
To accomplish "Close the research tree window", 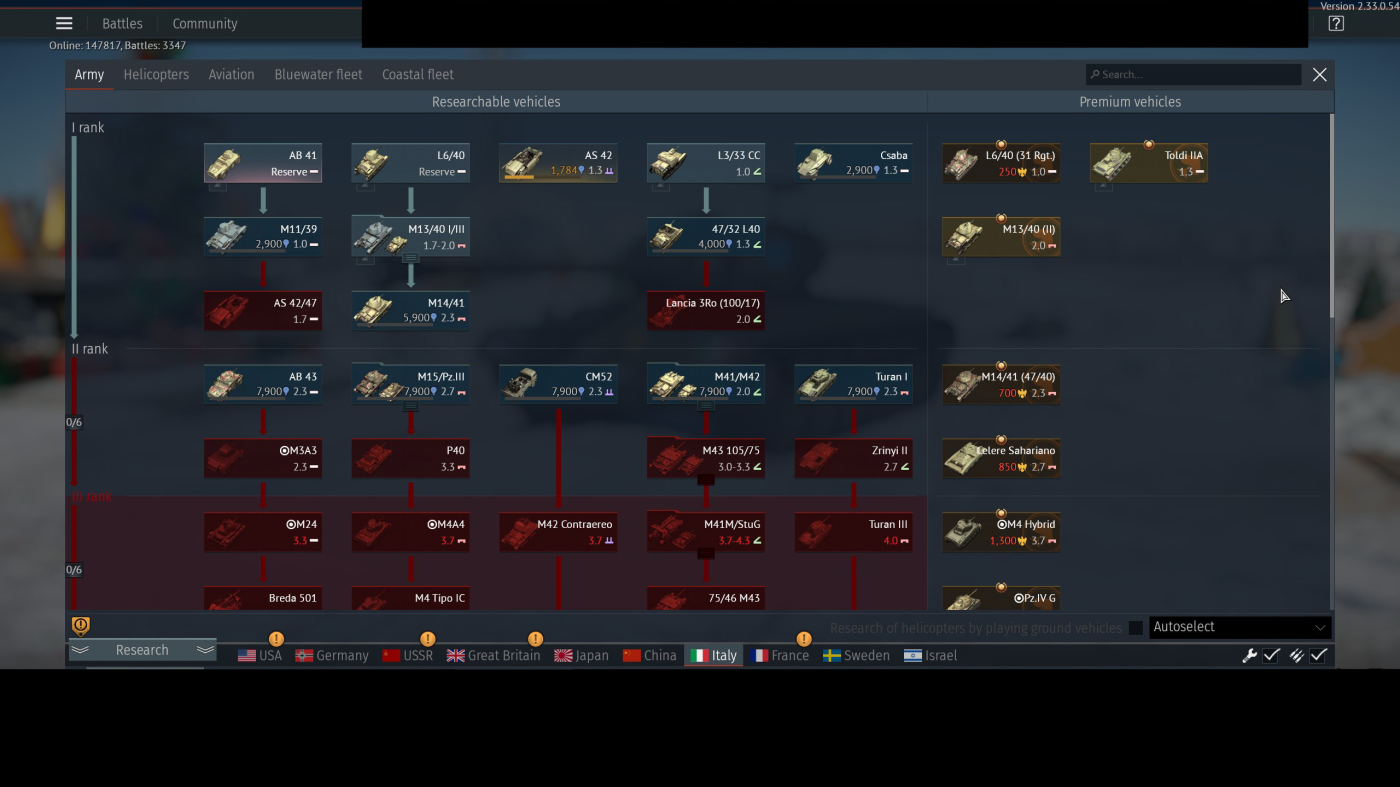I will 1320,75.
